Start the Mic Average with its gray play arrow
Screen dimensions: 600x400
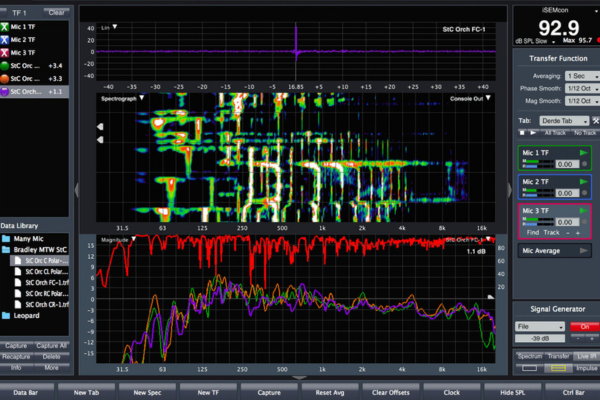point(583,251)
